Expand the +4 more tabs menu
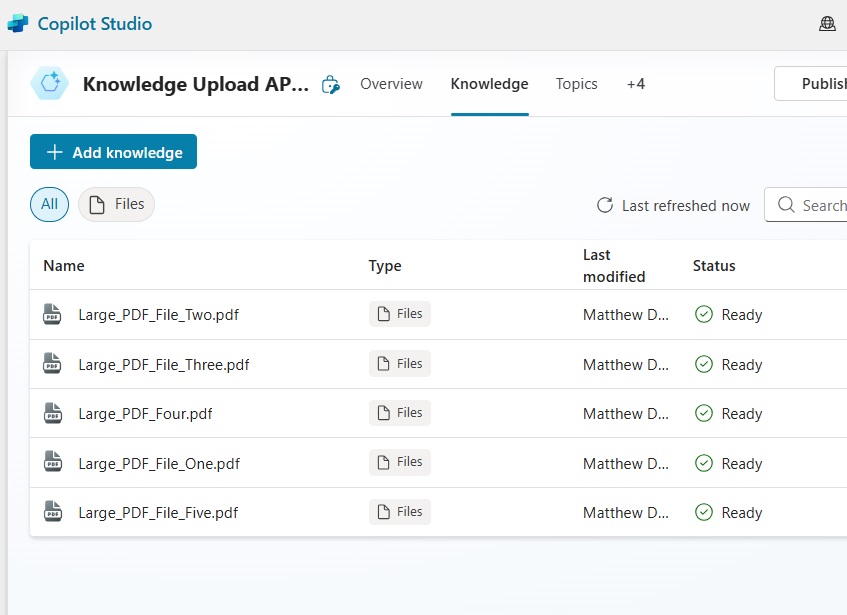The image size is (847, 615). (636, 84)
